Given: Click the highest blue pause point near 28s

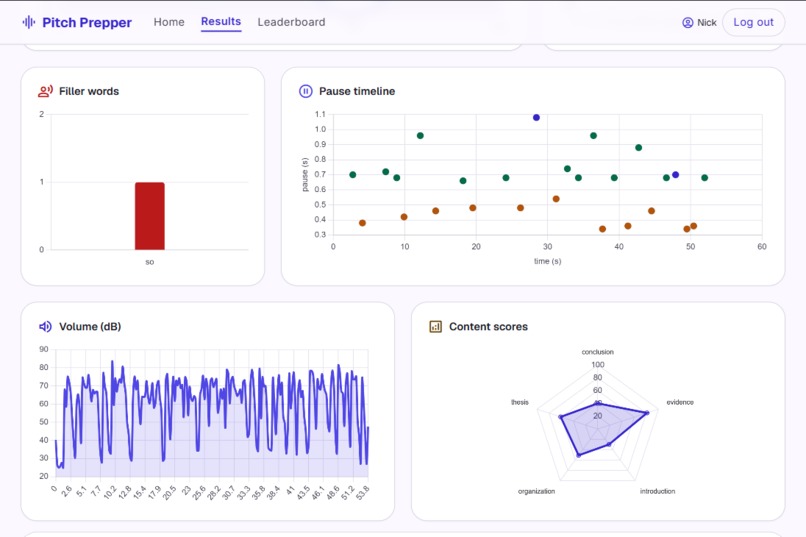Looking at the screenshot, I should click(536, 118).
